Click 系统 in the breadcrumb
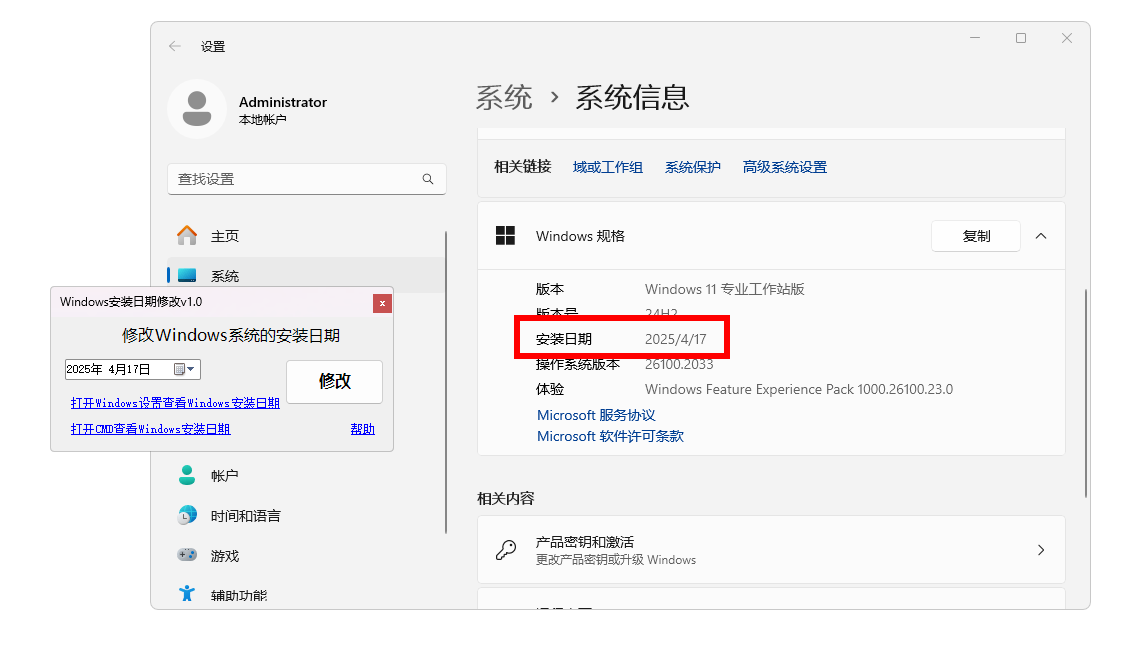Image resolution: width=1134 pixels, height=655 pixels. pyautogui.click(x=504, y=98)
